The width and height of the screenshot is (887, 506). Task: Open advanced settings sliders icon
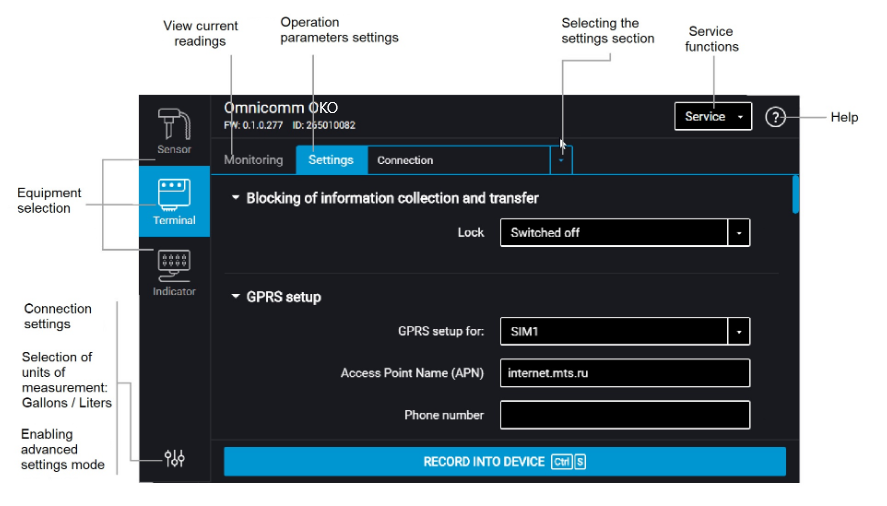pyautogui.click(x=174, y=458)
